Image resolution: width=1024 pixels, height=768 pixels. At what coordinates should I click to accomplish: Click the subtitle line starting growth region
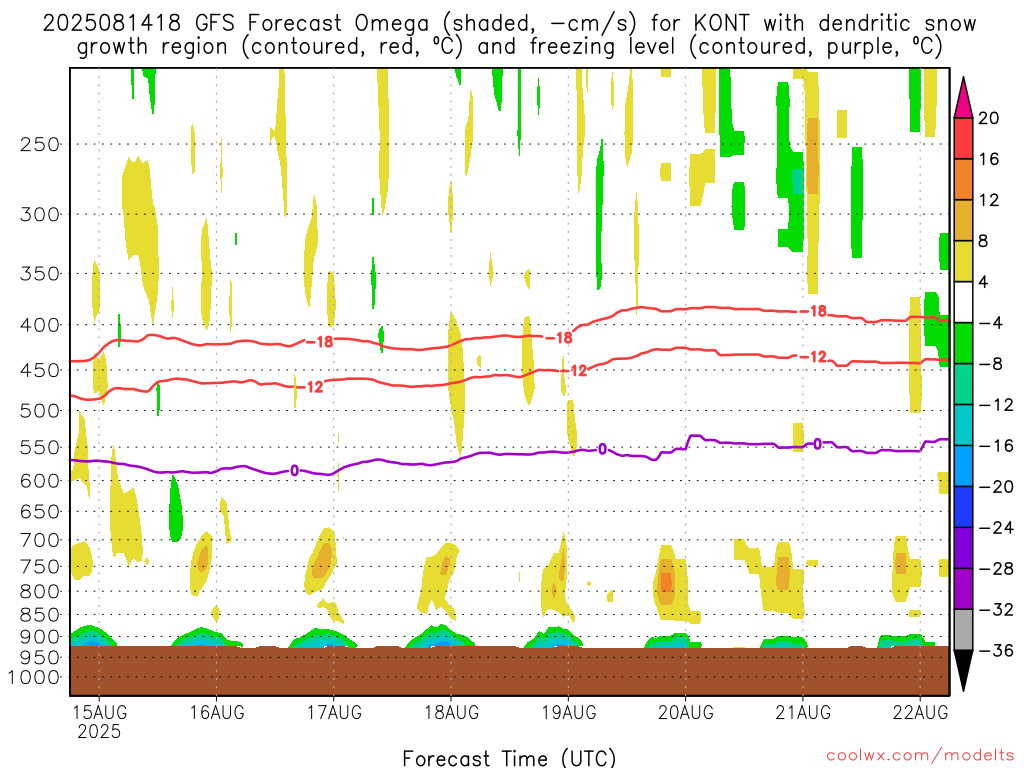click(509, 47)
